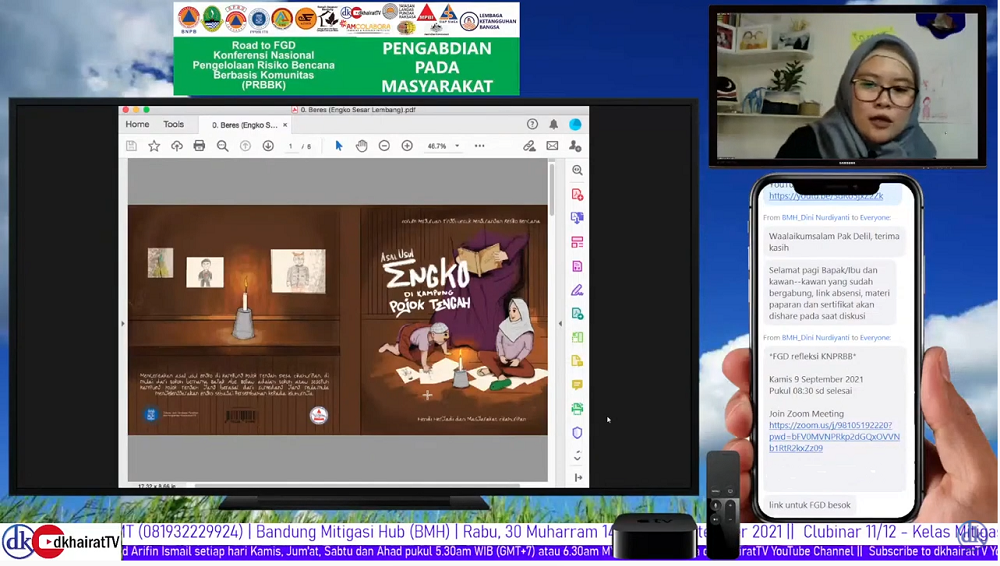This screenshot has height=566, width=1000.
Task: Open the account profile avatar
Action: 575,124
